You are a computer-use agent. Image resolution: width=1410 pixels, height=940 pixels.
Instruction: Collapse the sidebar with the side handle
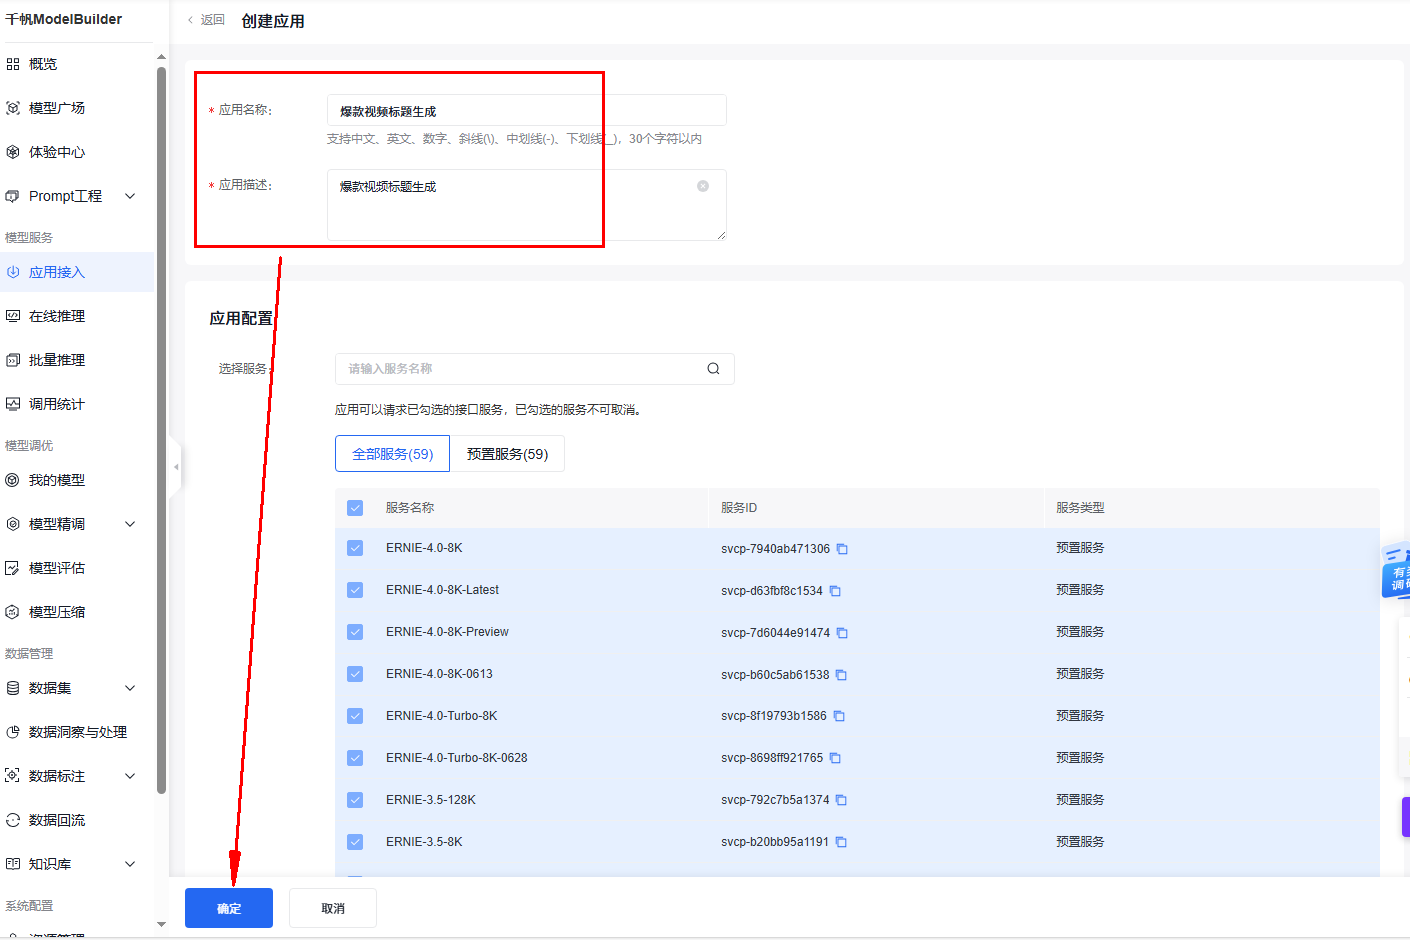point(176,467)
